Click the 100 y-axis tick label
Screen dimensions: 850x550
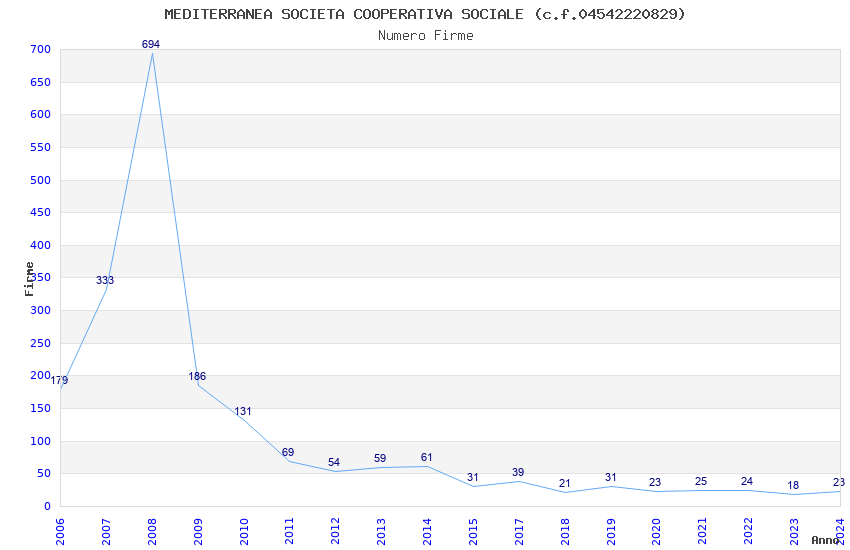tap(41, 442)
